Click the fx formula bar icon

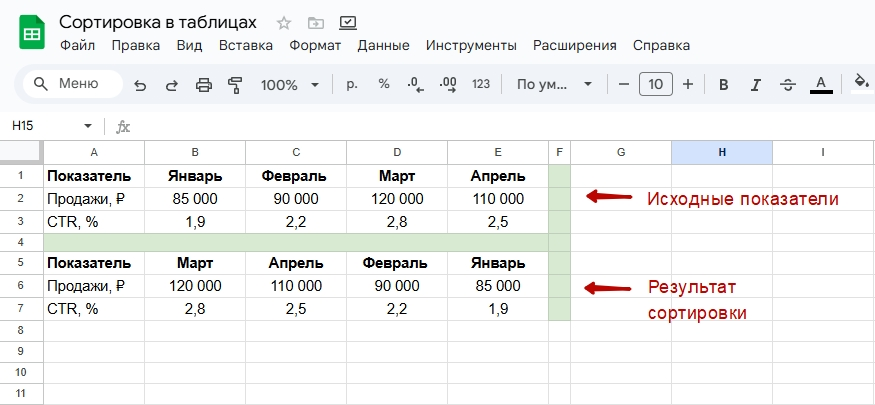click(123, 127)
